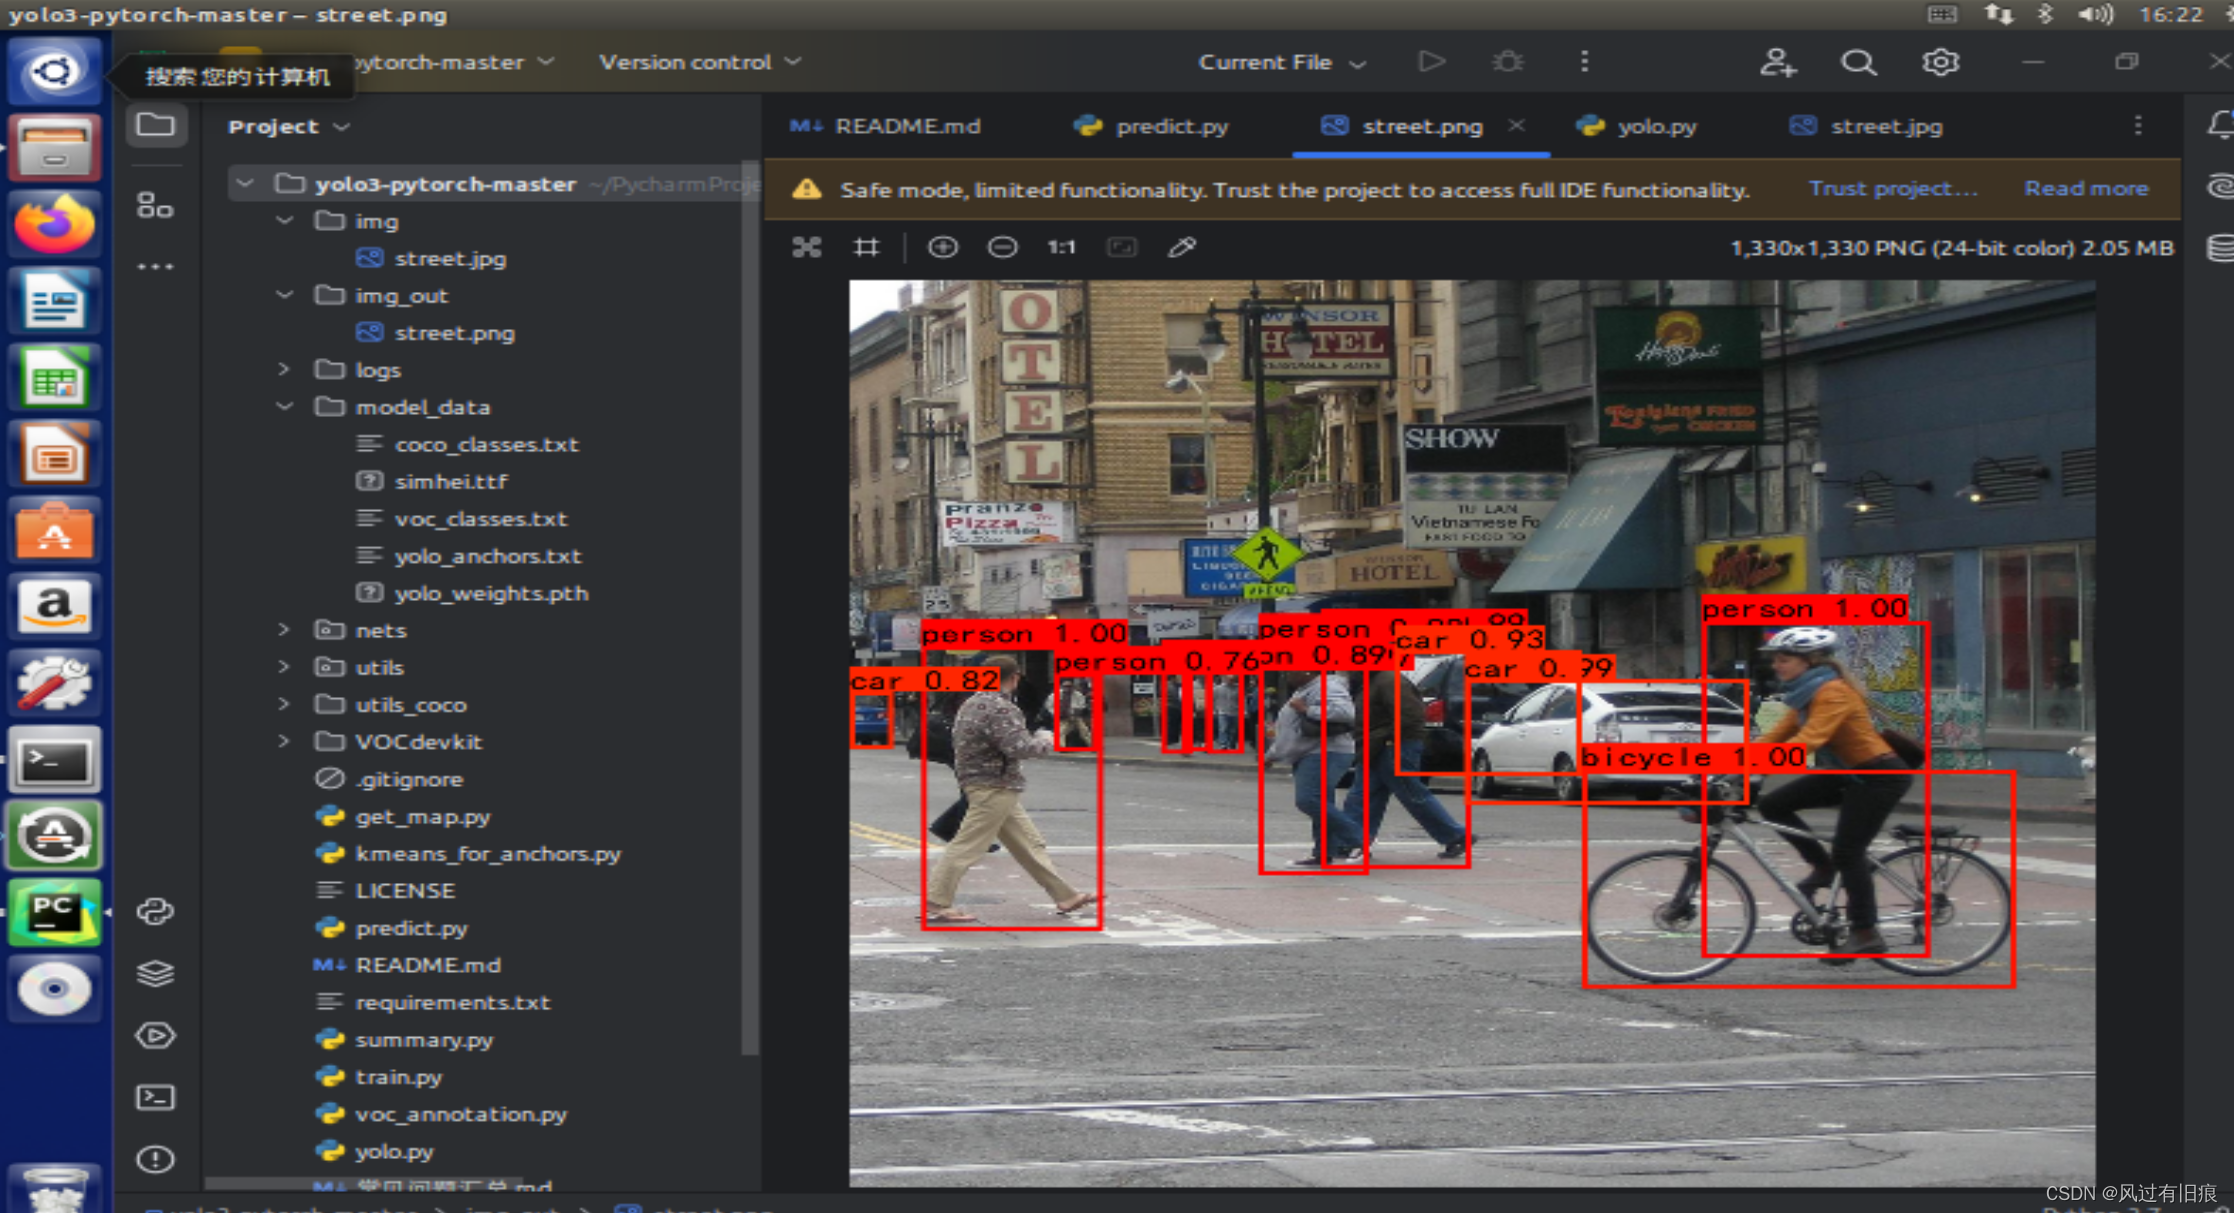Click the Trust project link
This screenshot has height=1213, width=2234.
1893,188
